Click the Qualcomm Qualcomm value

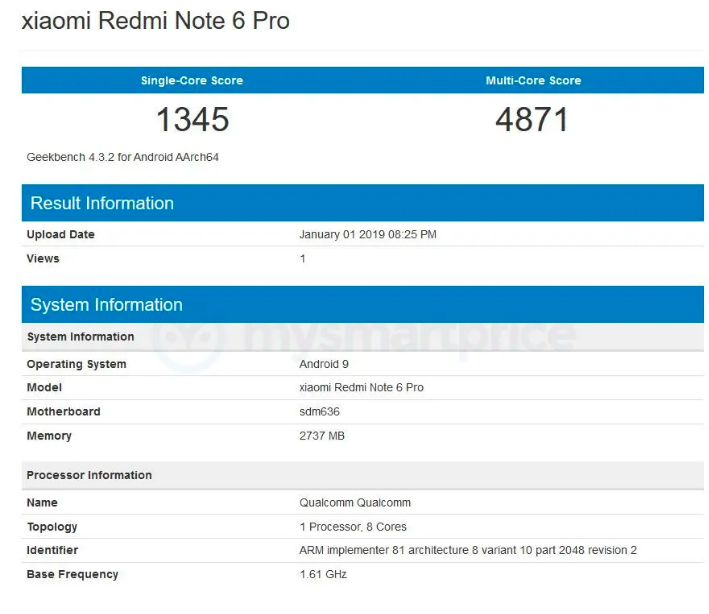(355, 503)
